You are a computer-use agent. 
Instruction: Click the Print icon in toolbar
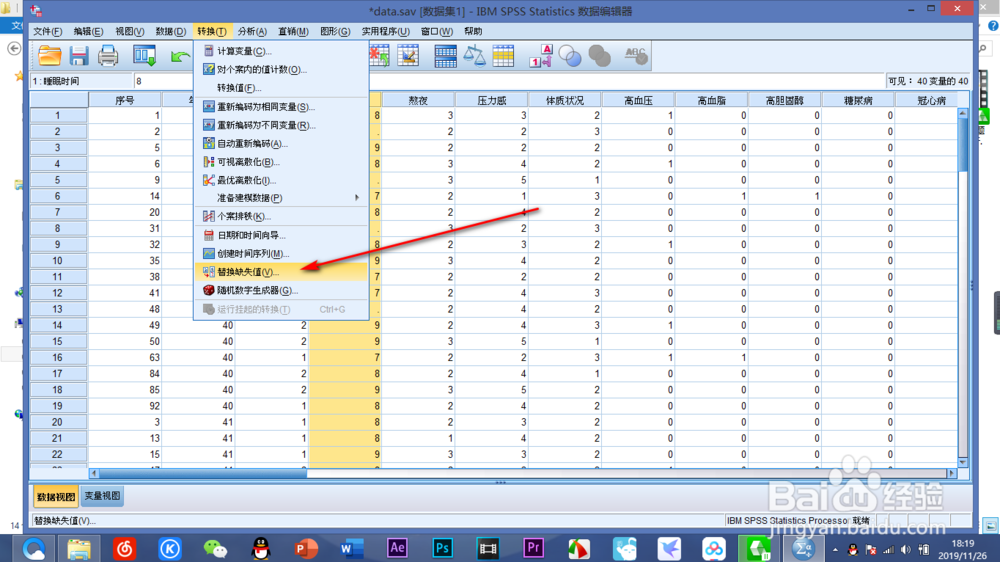(x=108, y=56)
